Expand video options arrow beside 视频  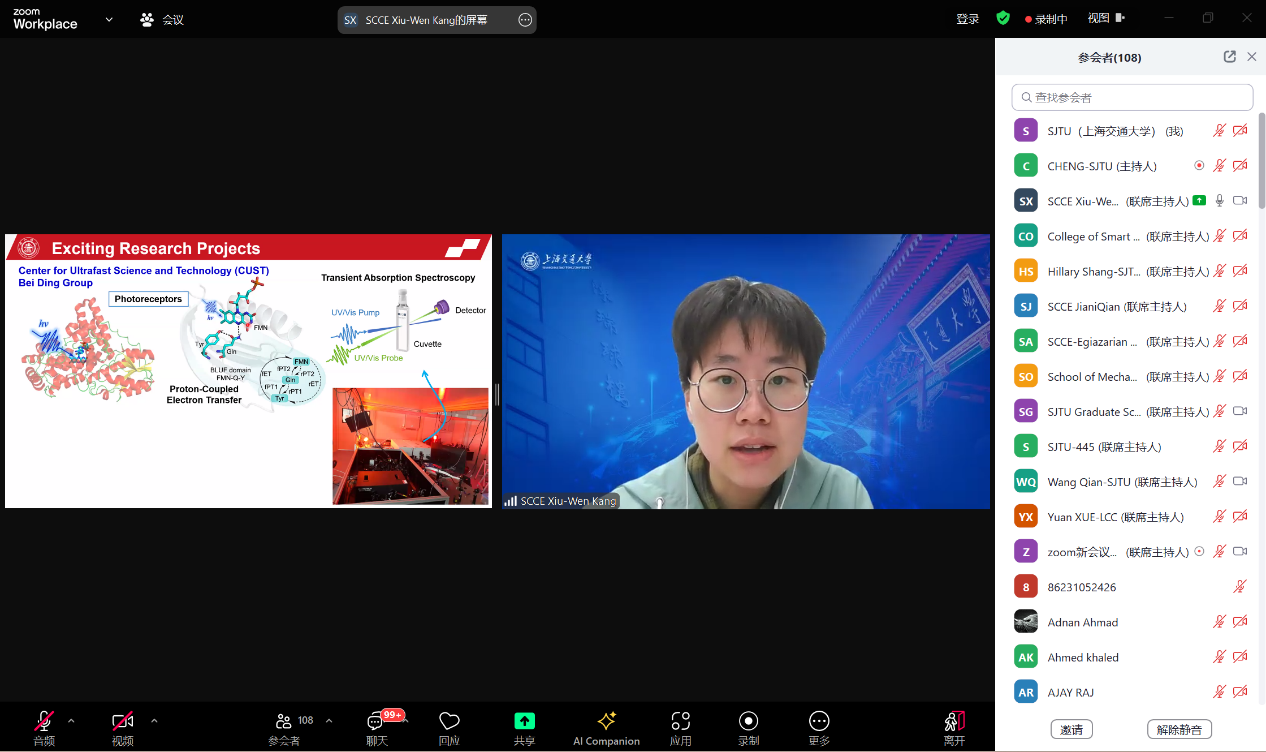pyautogui.click(x=154, y=720)
